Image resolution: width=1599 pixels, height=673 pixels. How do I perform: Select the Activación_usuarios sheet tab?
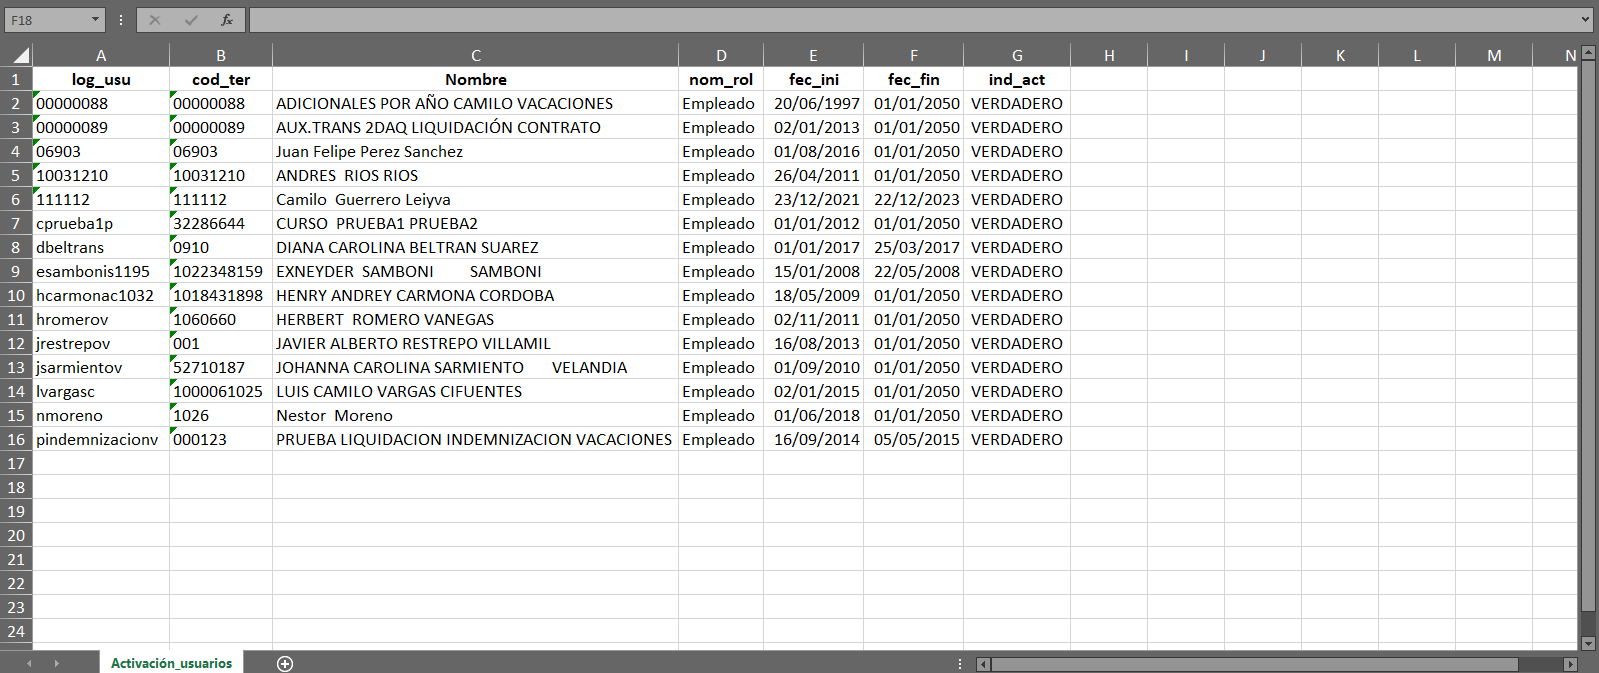pyautogui.click(x=171, y=663)
